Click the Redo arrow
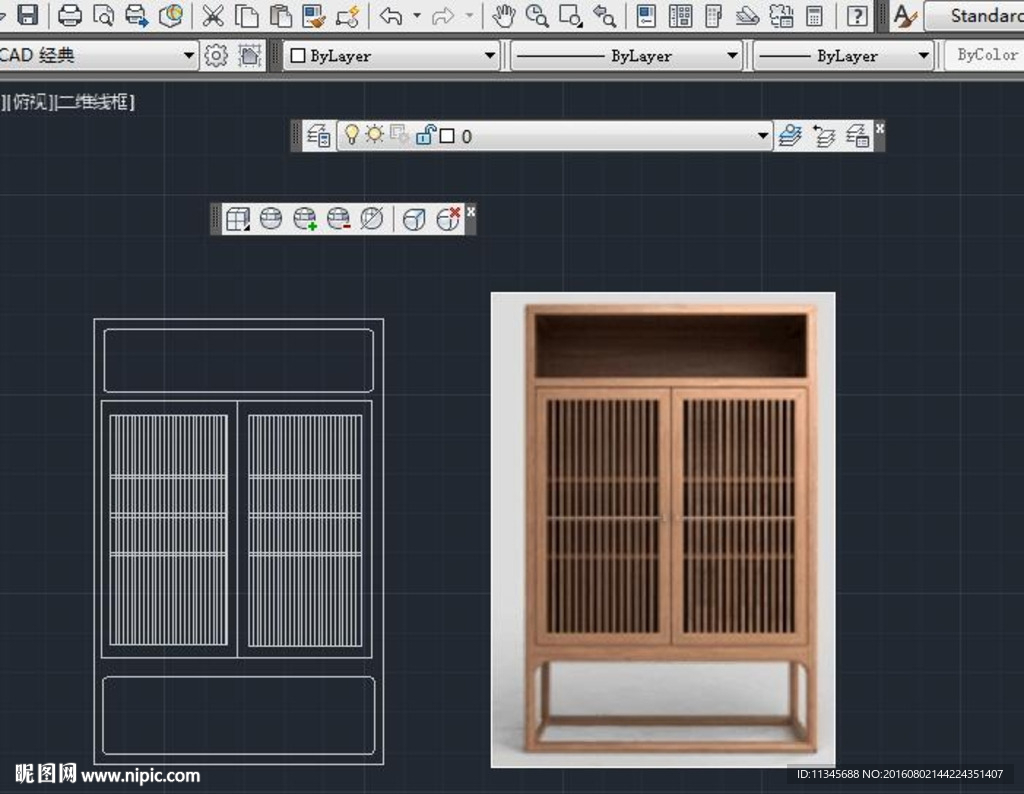 coord(443,14)
